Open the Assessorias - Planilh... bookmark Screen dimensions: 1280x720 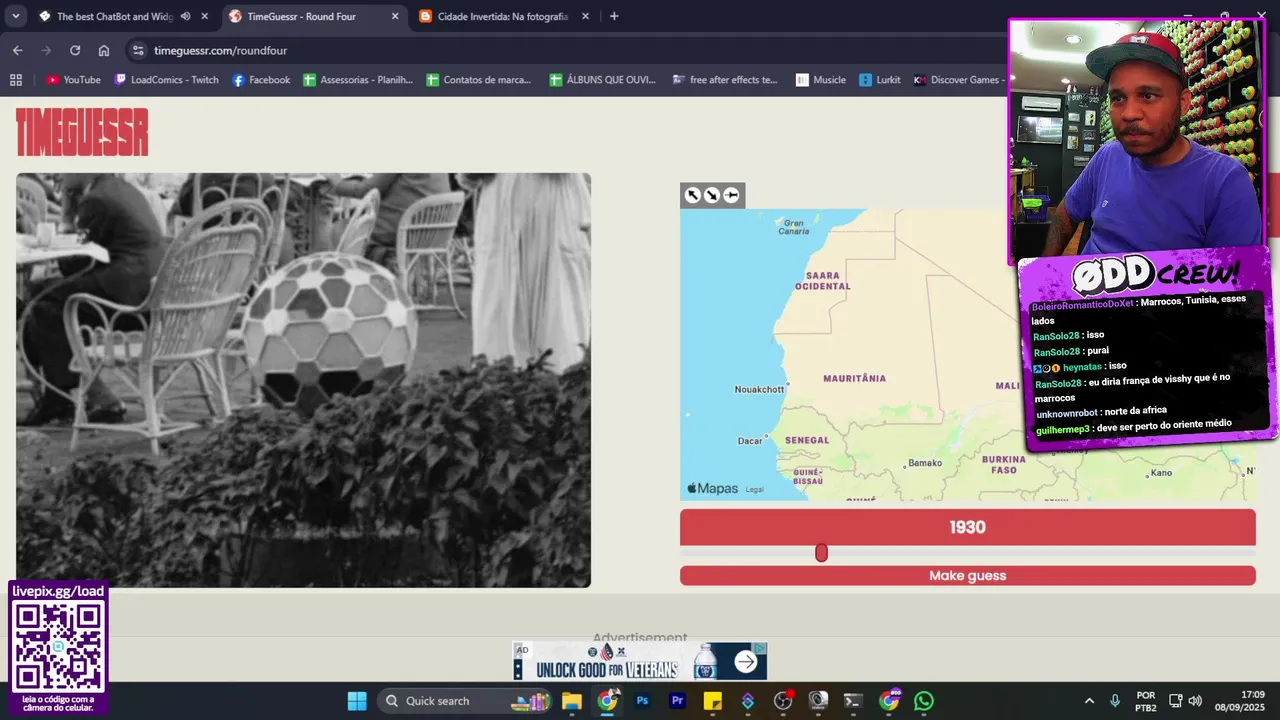(x=358, y=80)
